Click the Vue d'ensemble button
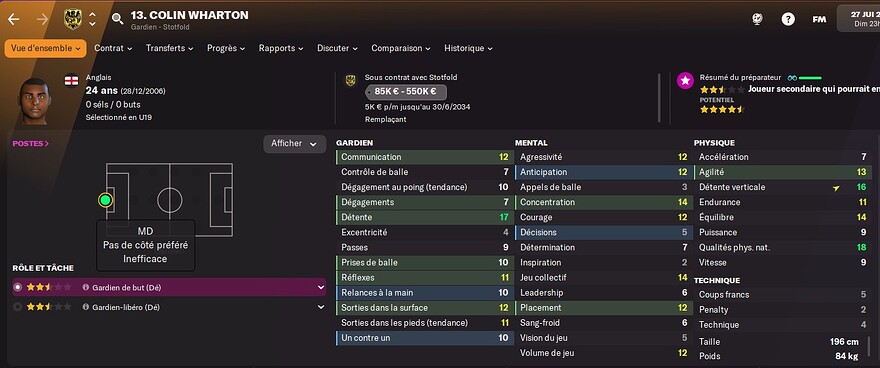This screenshot has height=368, width=880. (45, 48)
